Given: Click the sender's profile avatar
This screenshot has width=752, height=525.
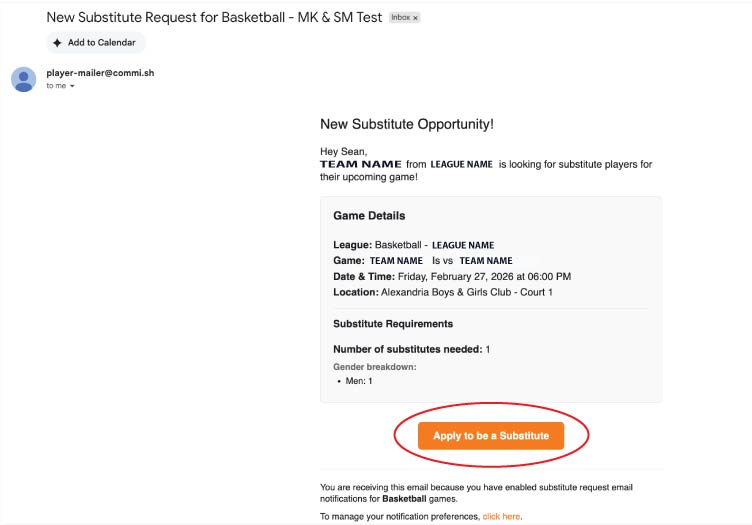Looking at the screenshot, I should pyautogui.click(x=24, y=79).
